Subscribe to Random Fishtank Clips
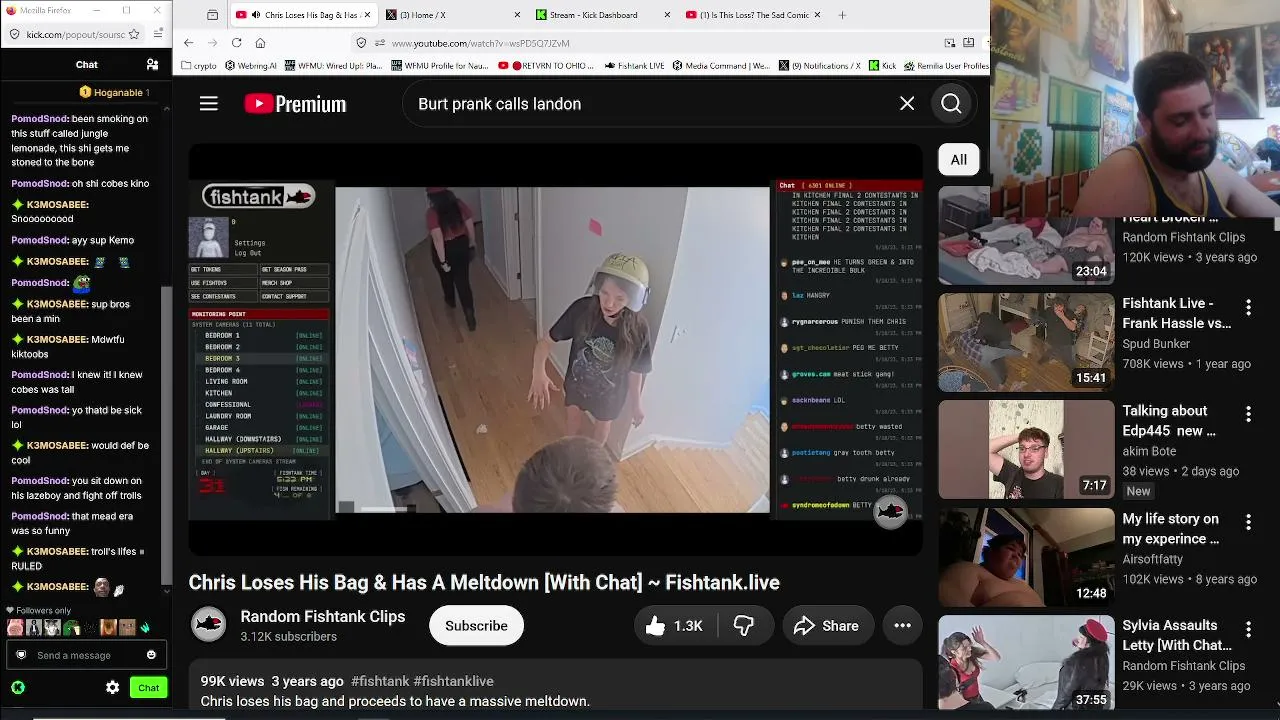The width and height of the screenshot is (1280, 720). pos(476,626)
